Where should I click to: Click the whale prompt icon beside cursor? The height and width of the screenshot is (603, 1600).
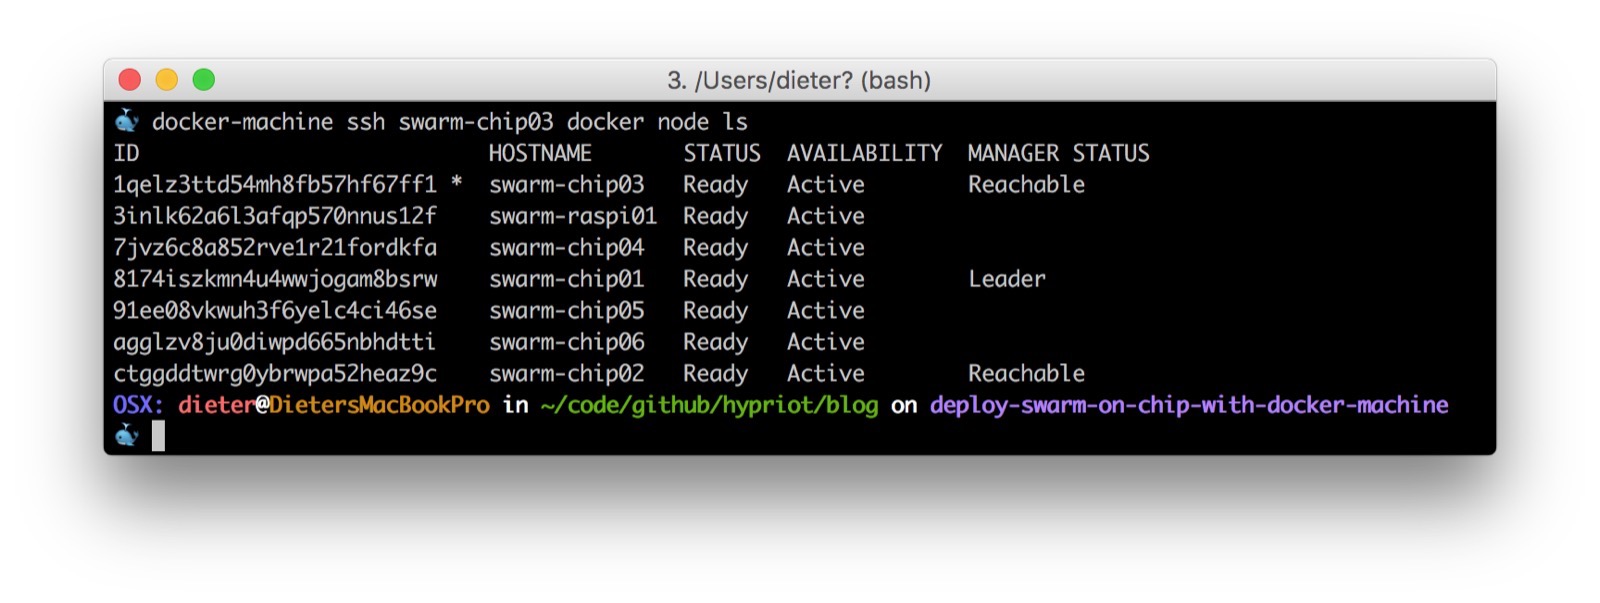126,435
